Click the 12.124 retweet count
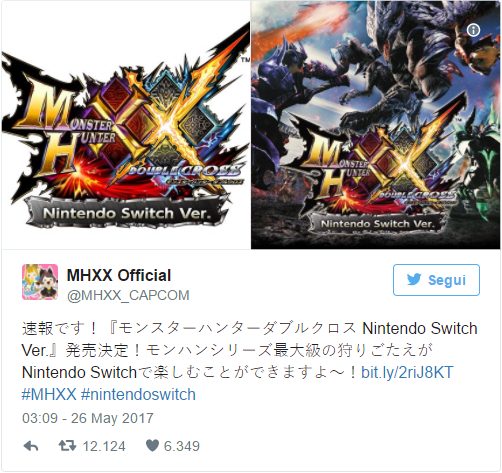 point(104,446)
